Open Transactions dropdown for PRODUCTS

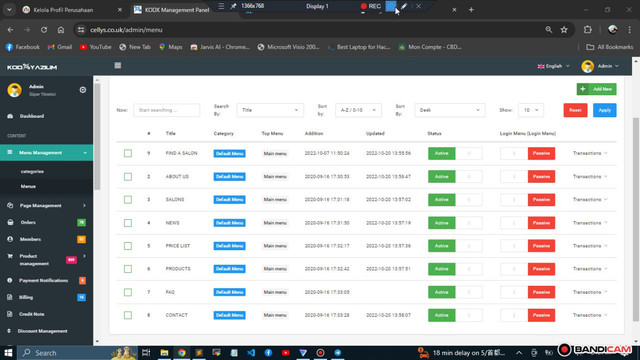[590, 269]
